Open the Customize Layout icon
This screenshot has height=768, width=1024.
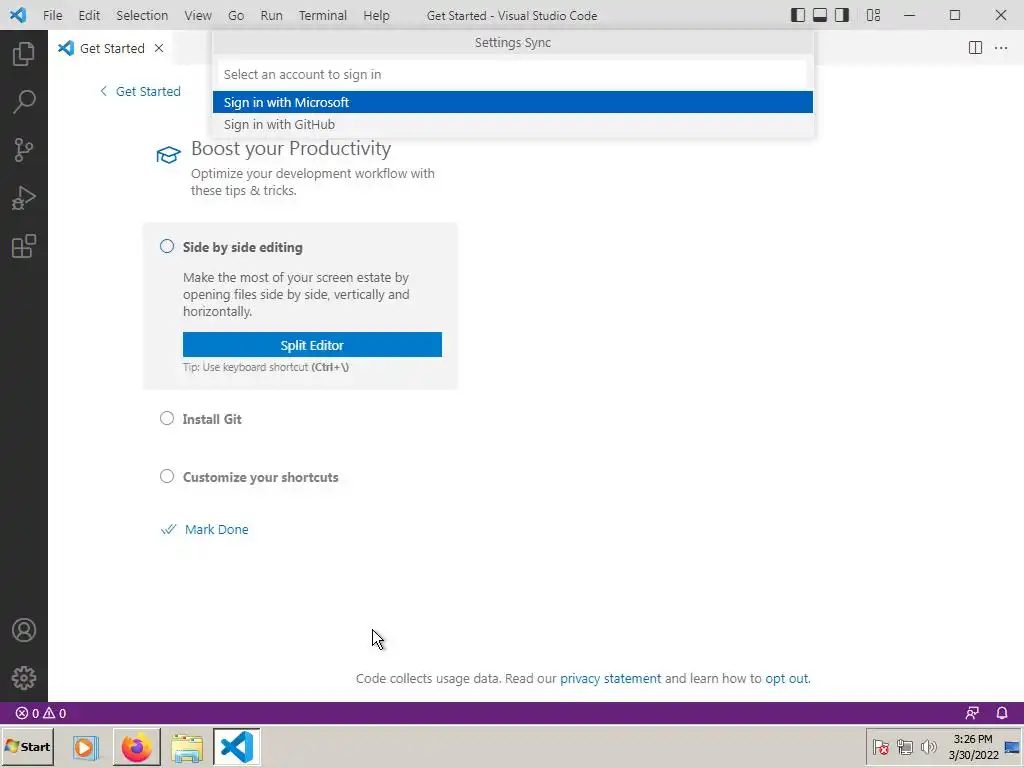coord(873,15)
